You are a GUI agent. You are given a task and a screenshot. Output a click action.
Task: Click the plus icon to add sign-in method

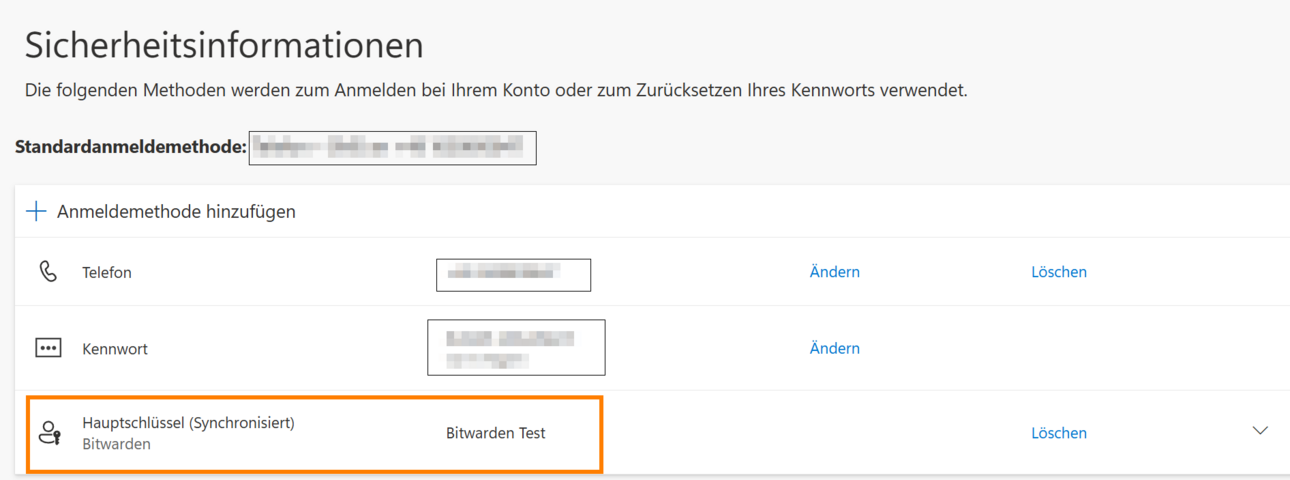pyautogui.click(x=36, y=211)
